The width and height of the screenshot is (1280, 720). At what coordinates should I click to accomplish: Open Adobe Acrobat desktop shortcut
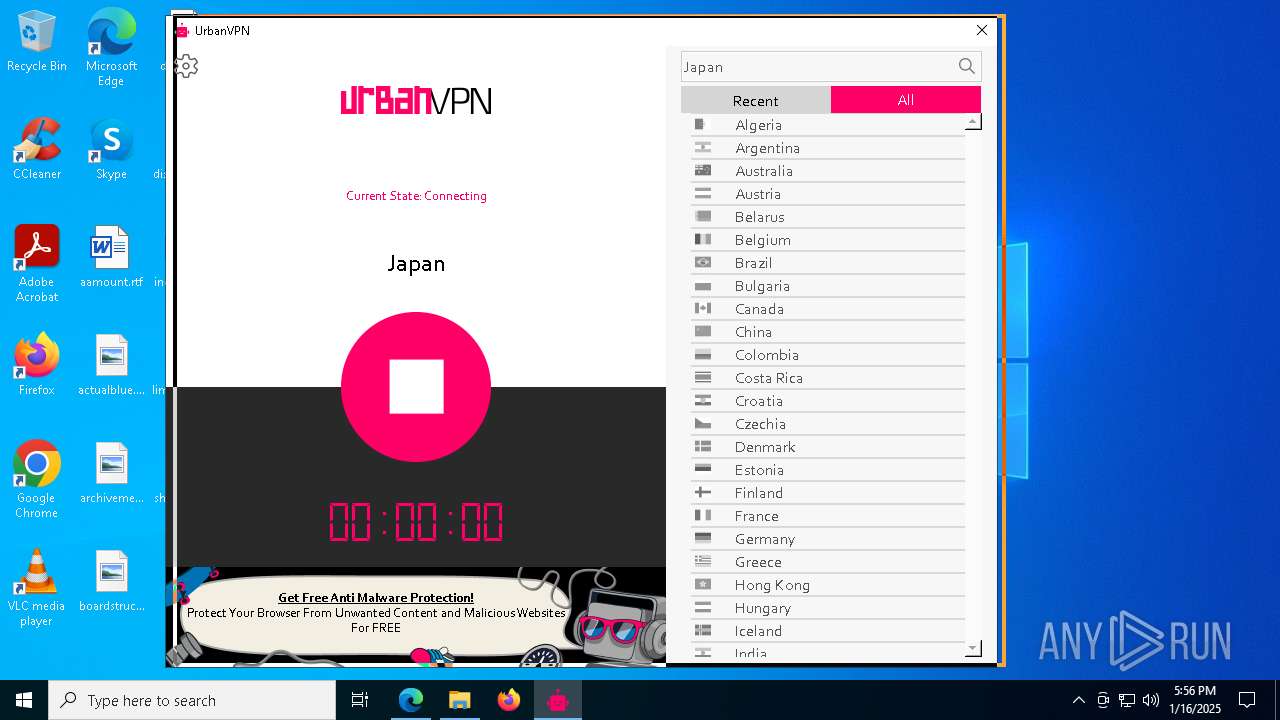[37, 264]
